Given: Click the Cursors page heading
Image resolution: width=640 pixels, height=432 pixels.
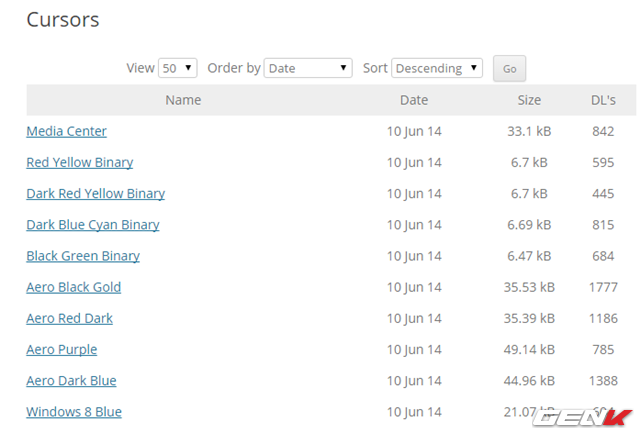Looking at the screenshot, I should point(62,20).
